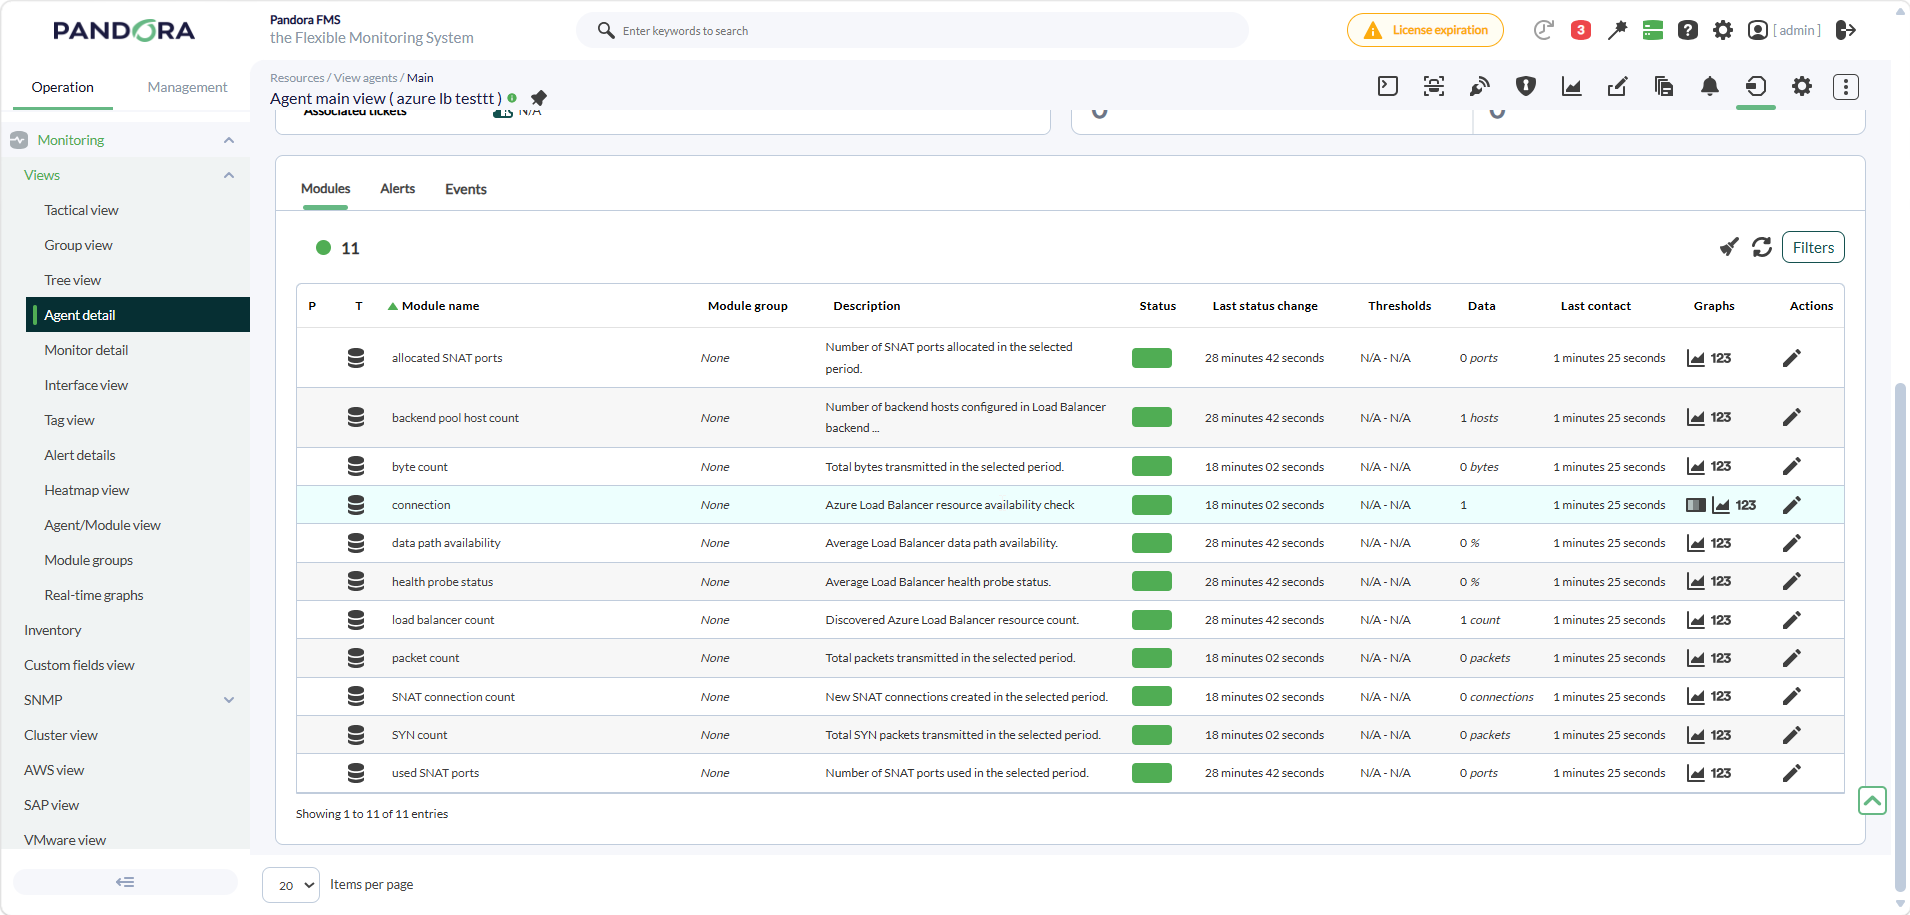Image resolution: width=1910 pixels, height=915 pixels.
Task: Click the License expiration warning button
Action: [1425, 30]
